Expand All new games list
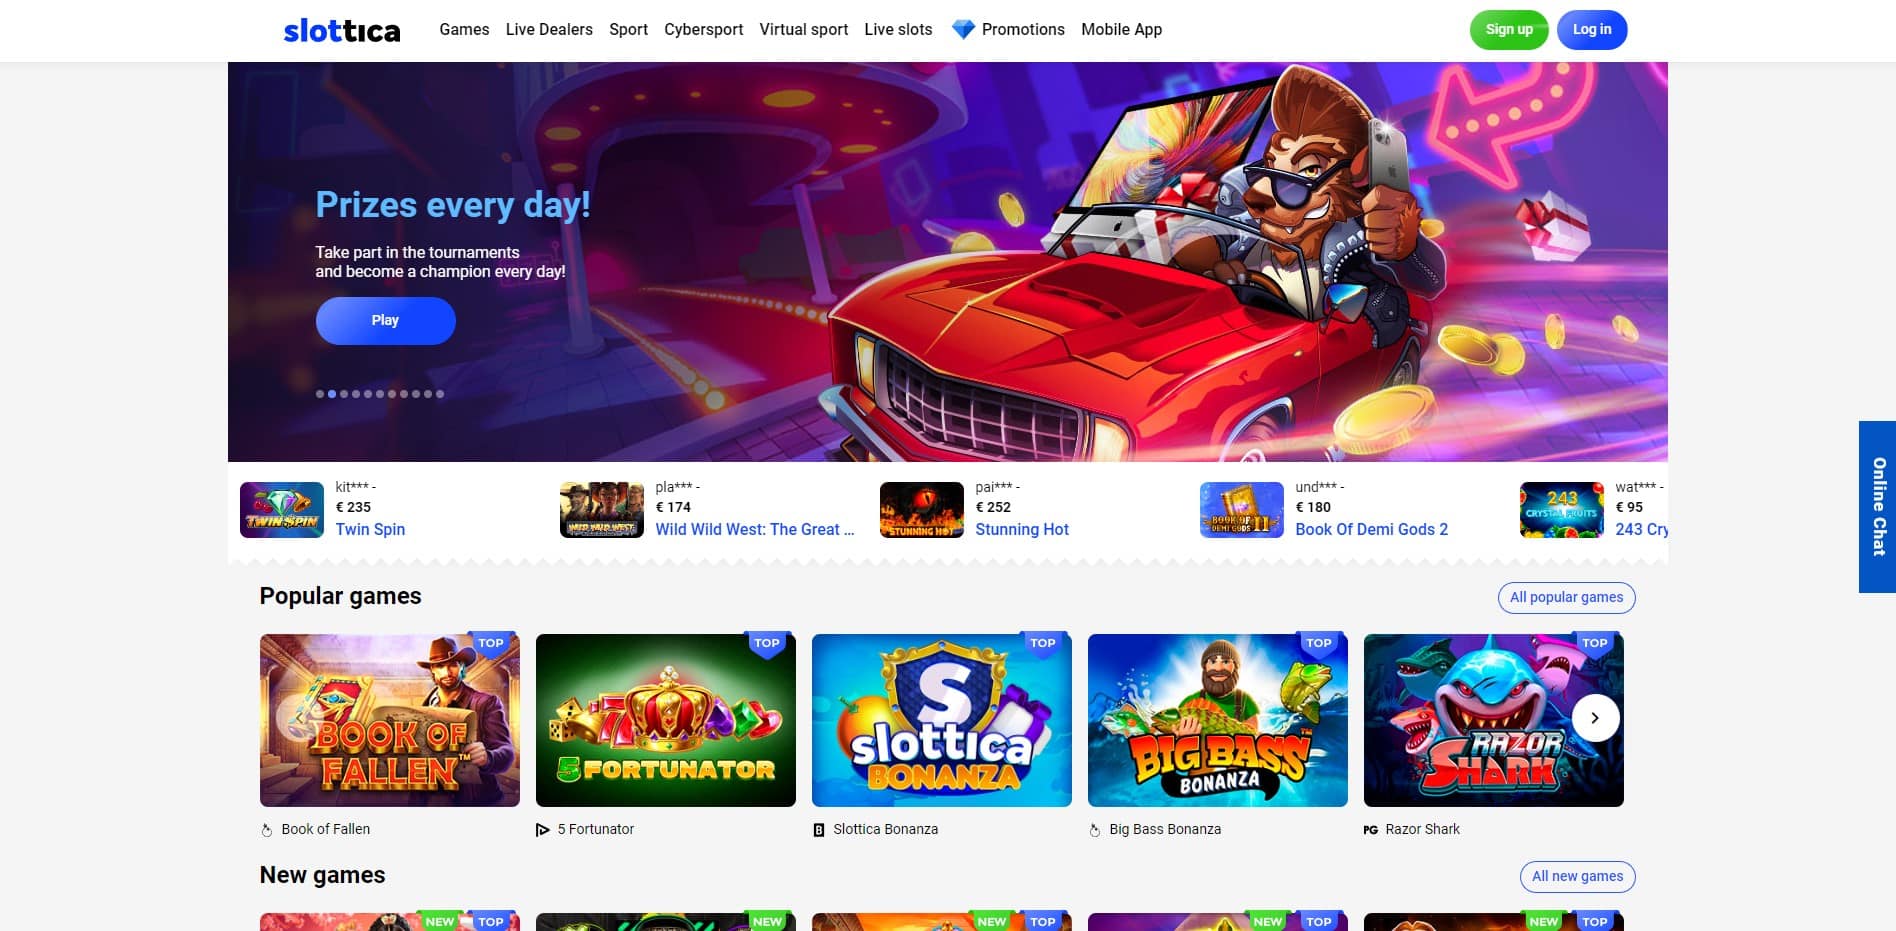Viewport: 1896px width, 931px height. click(x=1577, y=876)
